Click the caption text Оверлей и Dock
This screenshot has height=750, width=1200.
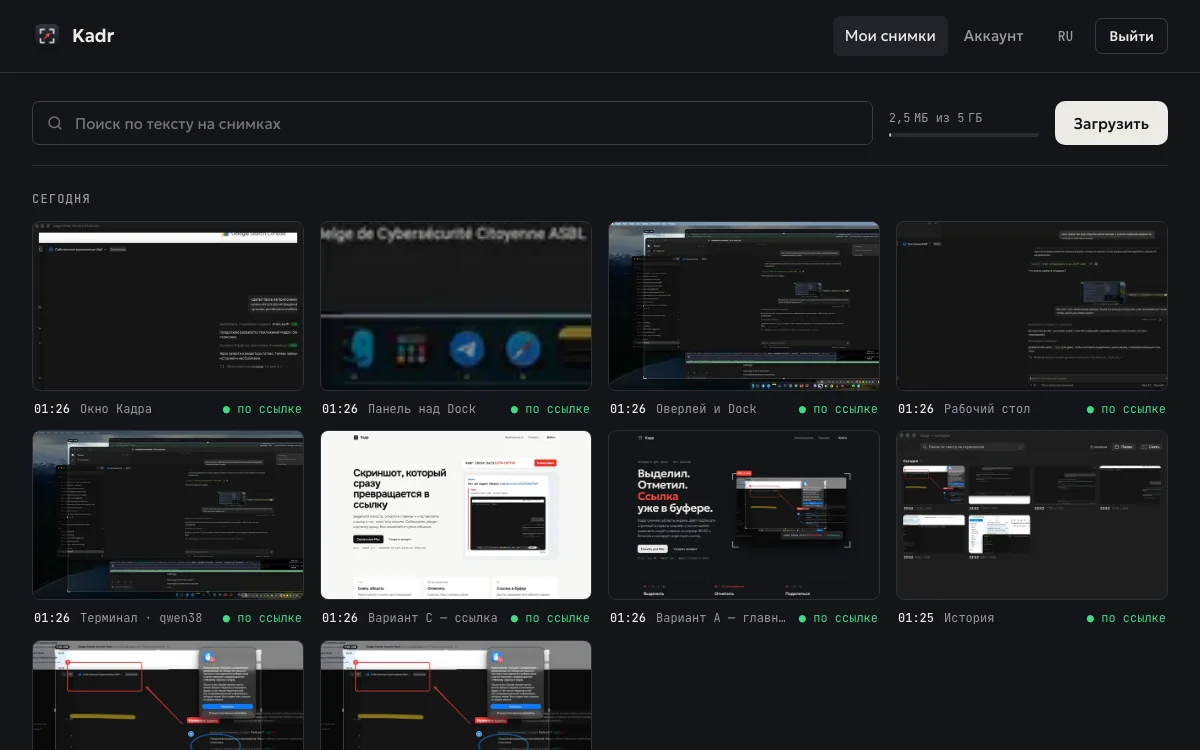tap(706, 409)
